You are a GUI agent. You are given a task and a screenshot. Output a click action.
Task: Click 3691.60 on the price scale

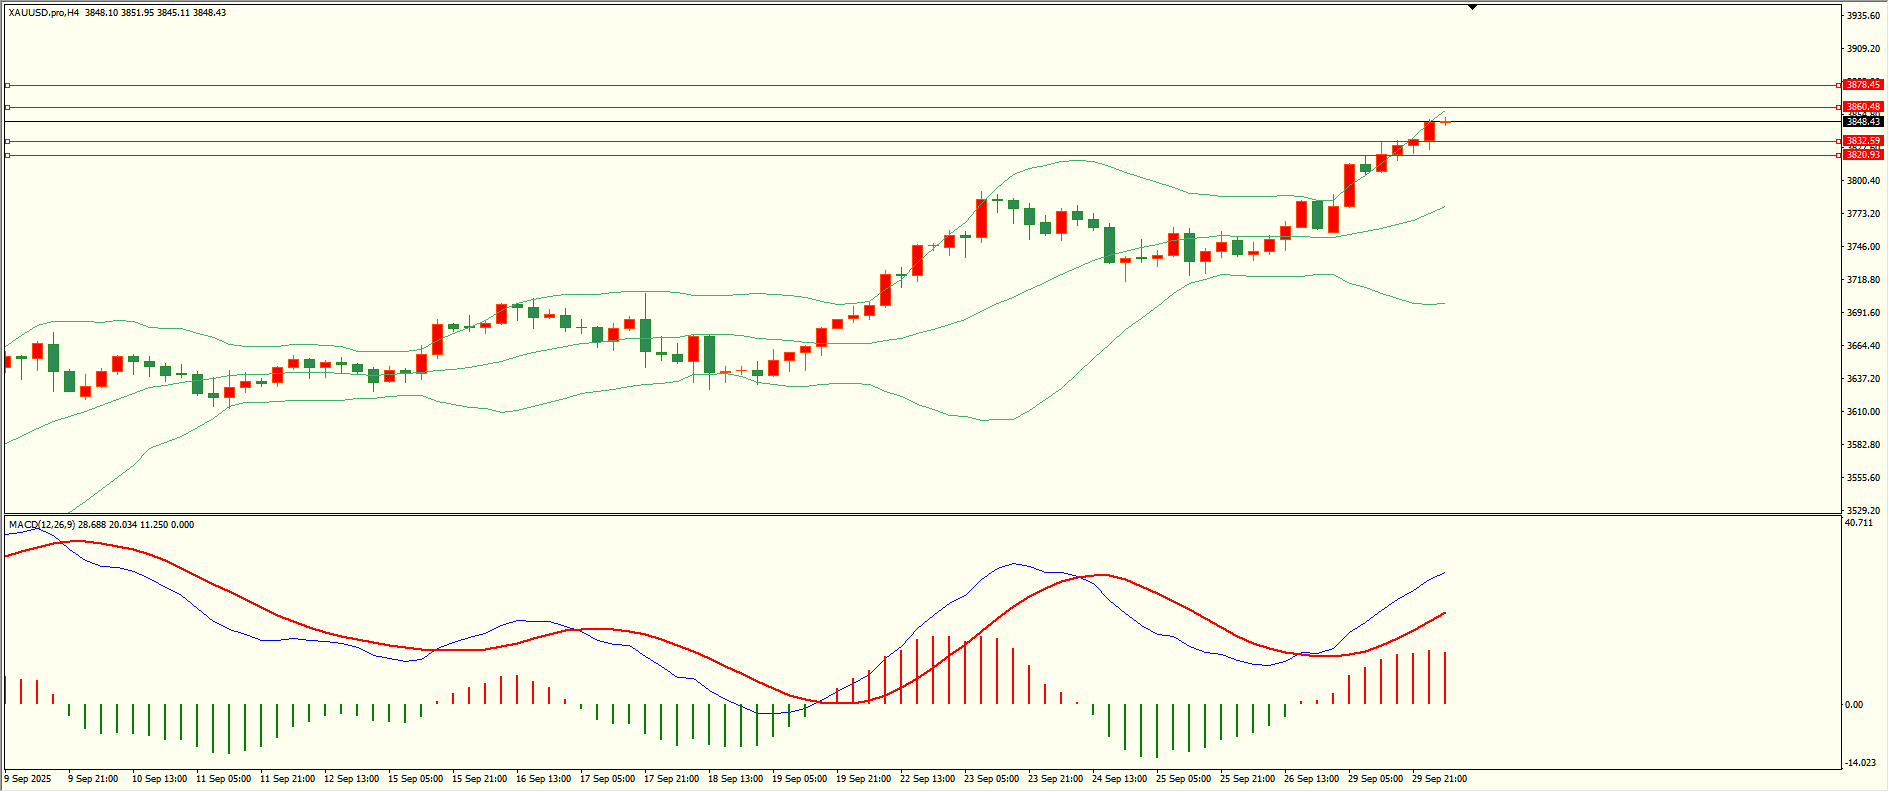tap(1862, 313)
